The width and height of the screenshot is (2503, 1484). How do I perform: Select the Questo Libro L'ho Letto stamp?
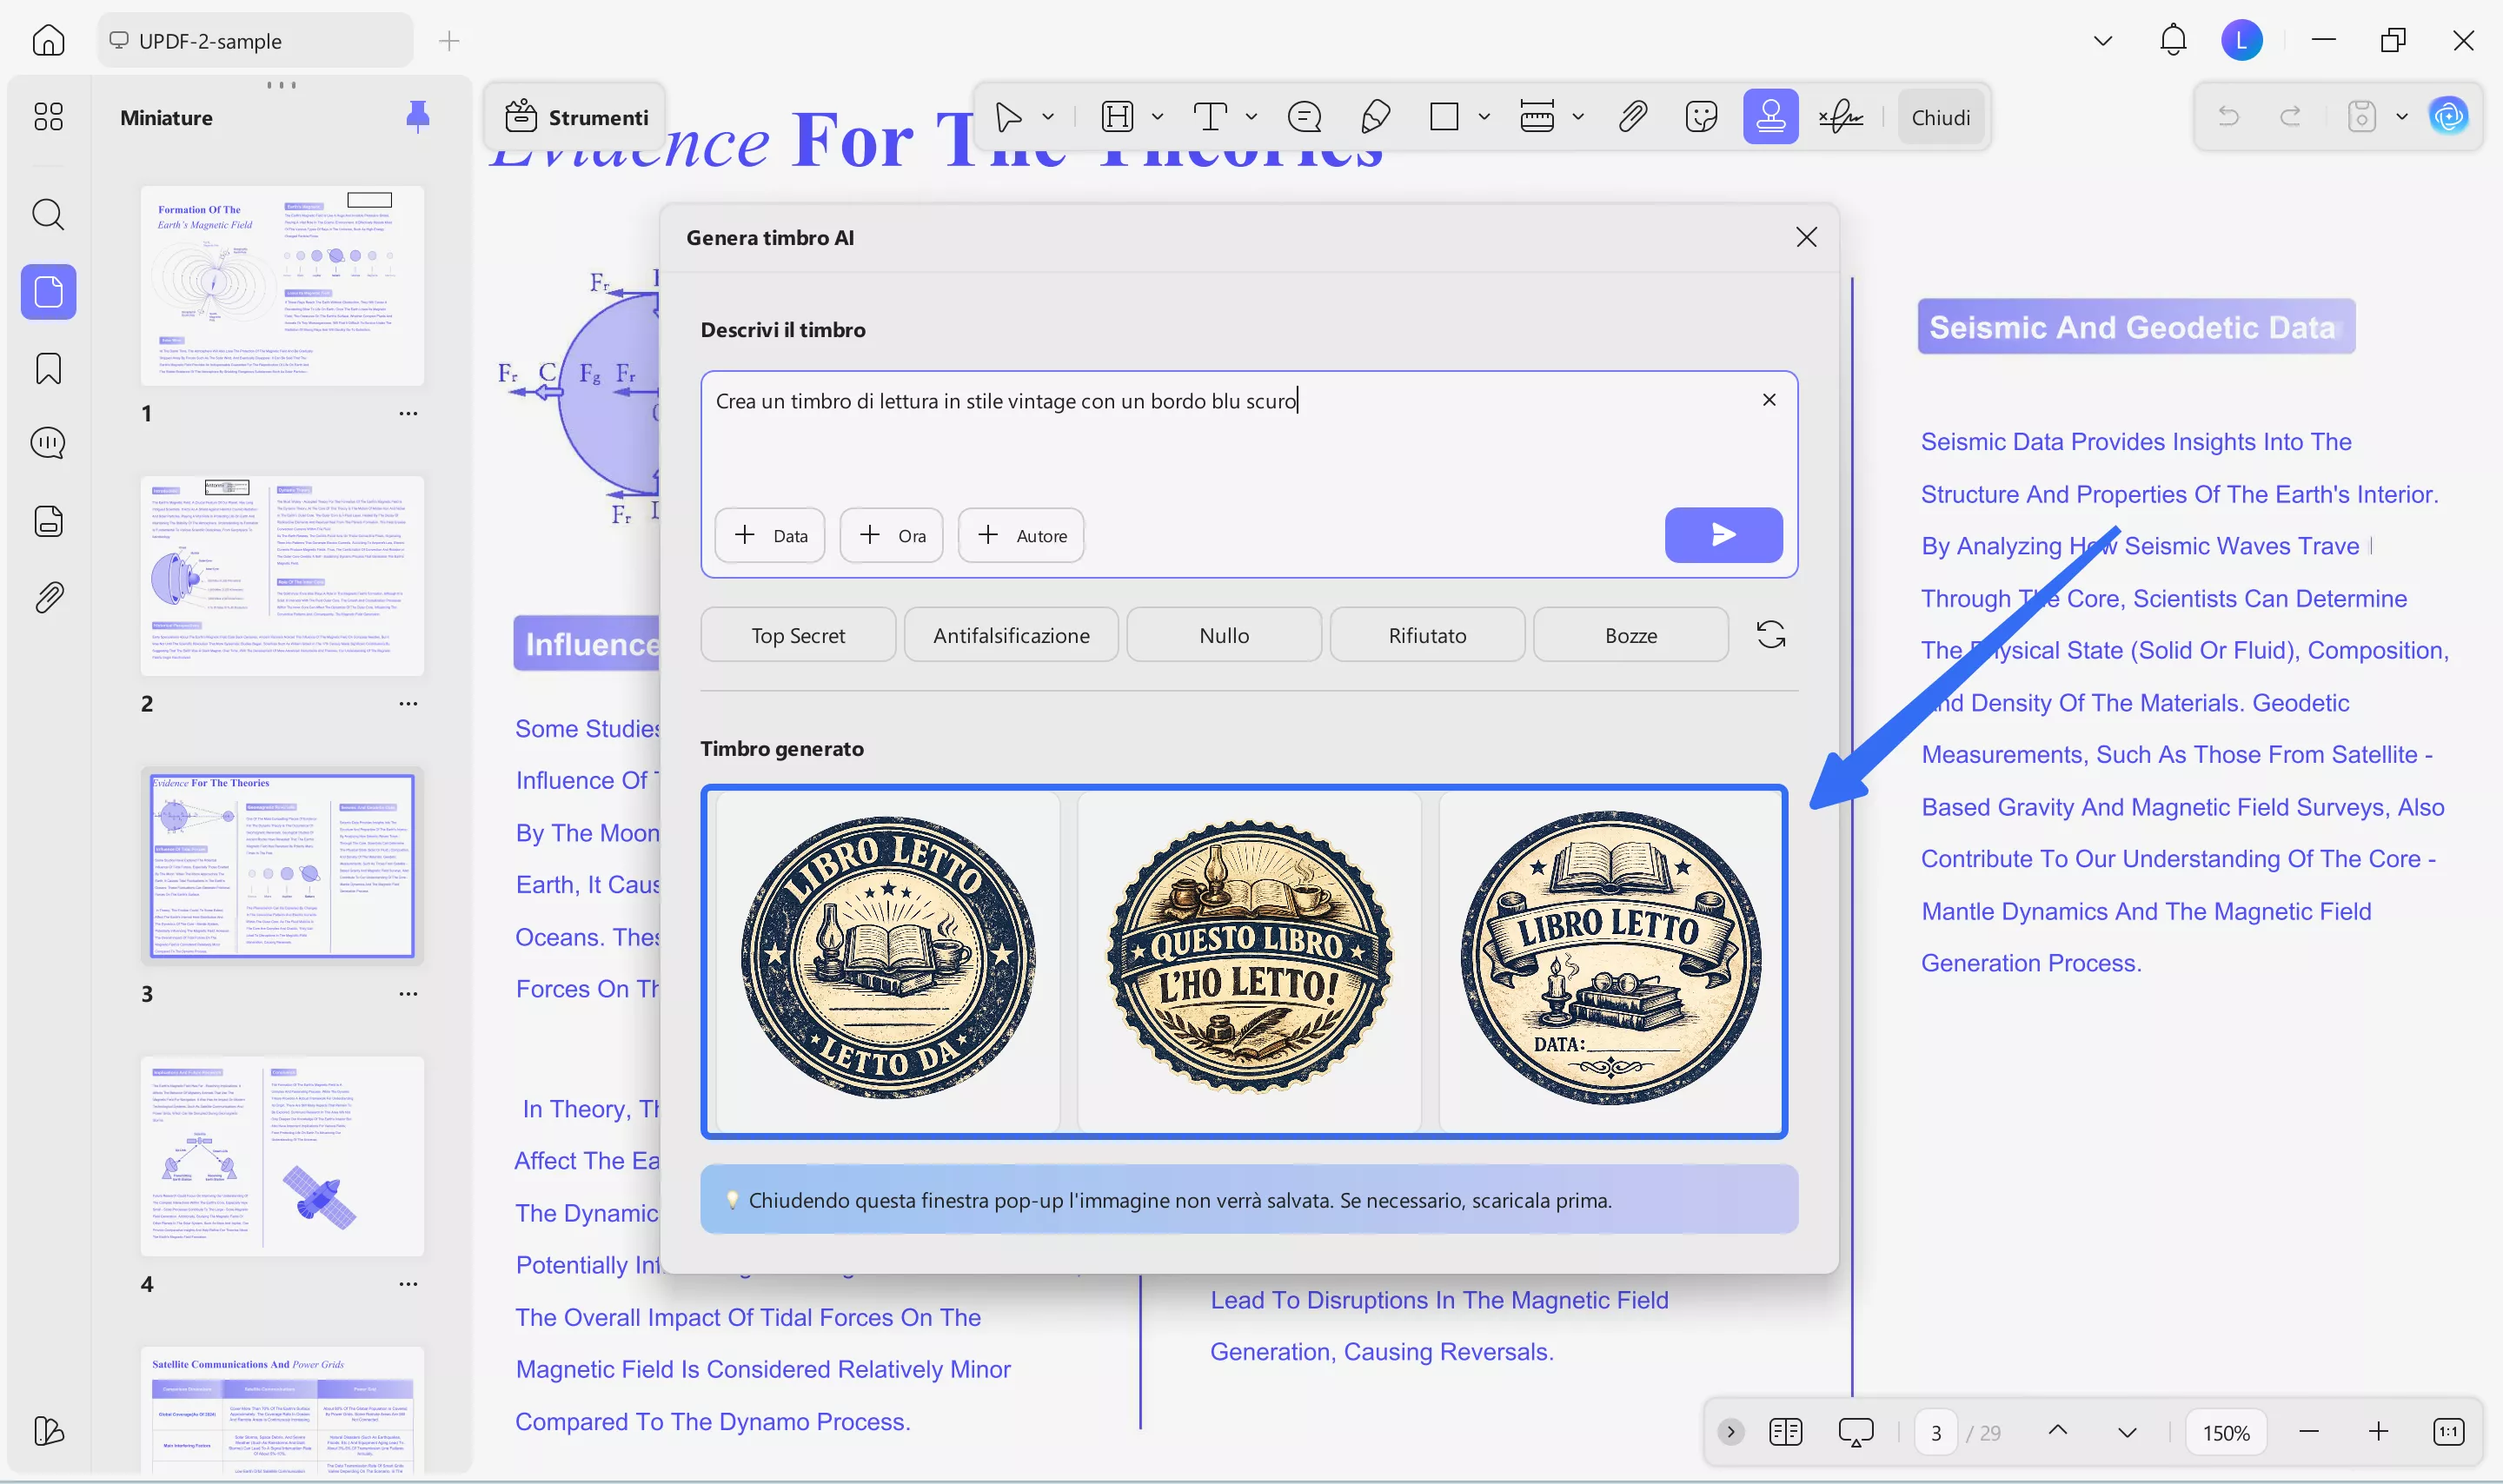(1248, 960)
